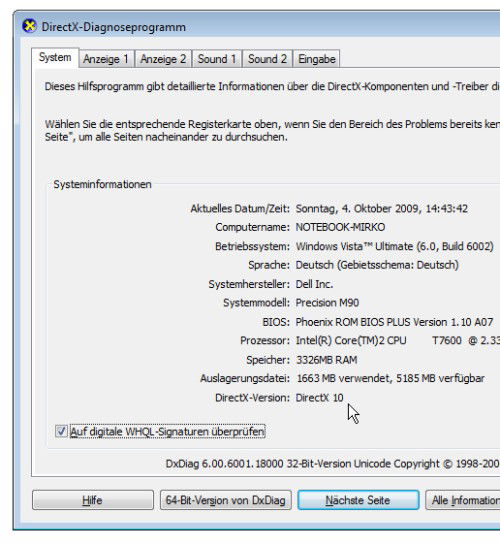Toggle the WHQL signature check checkbox
The width and height of the screenshot is (500, 545).
pyautogui.click(x=61, y=431)
